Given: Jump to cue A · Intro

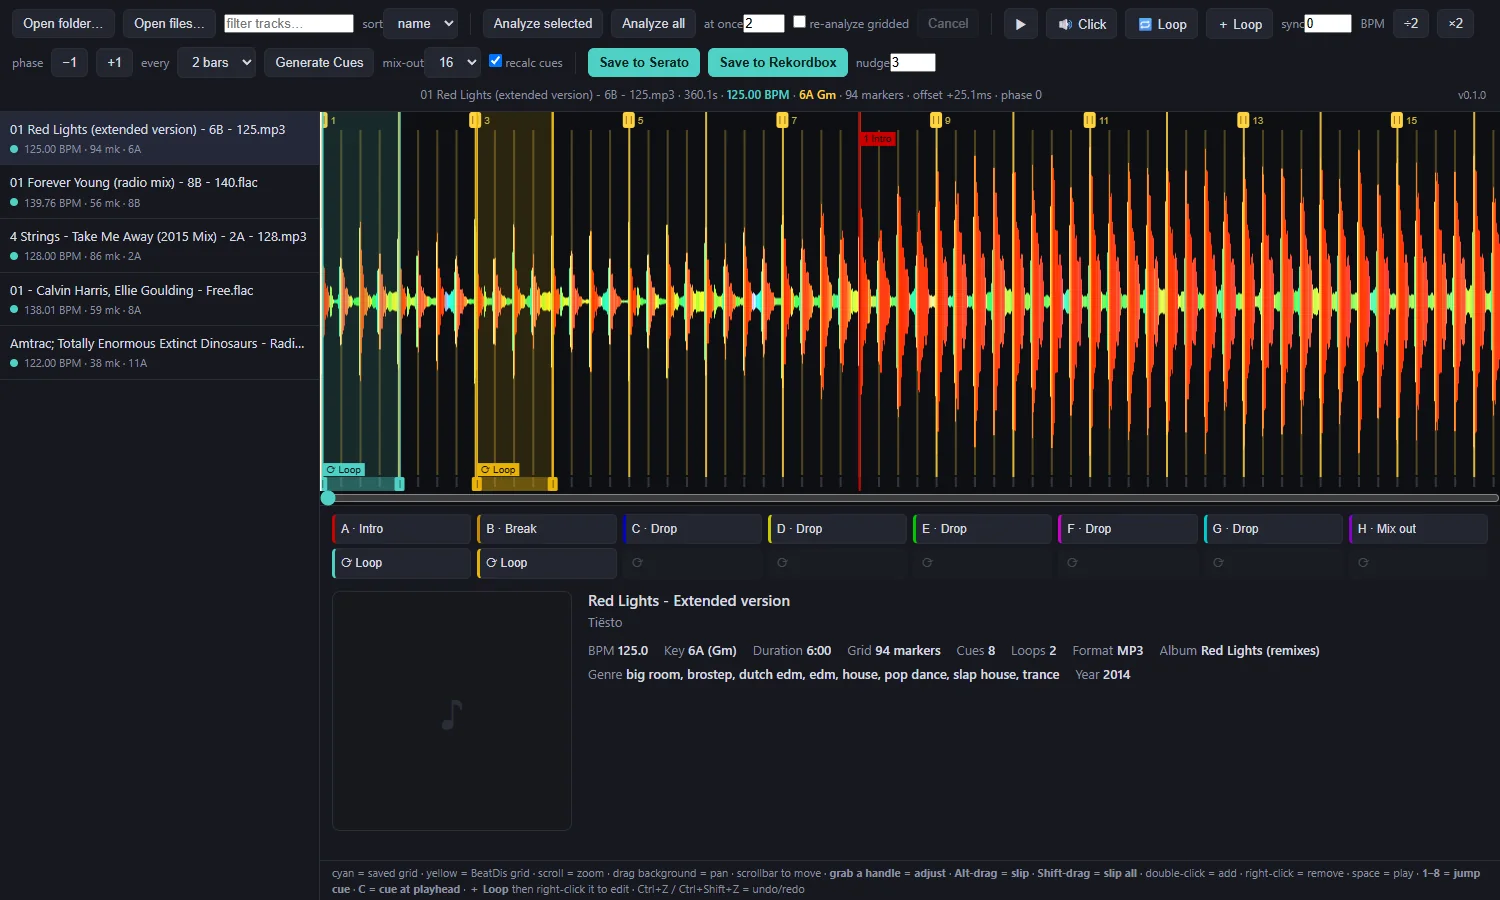Looking at the screenshot, I should click(401, 529).
